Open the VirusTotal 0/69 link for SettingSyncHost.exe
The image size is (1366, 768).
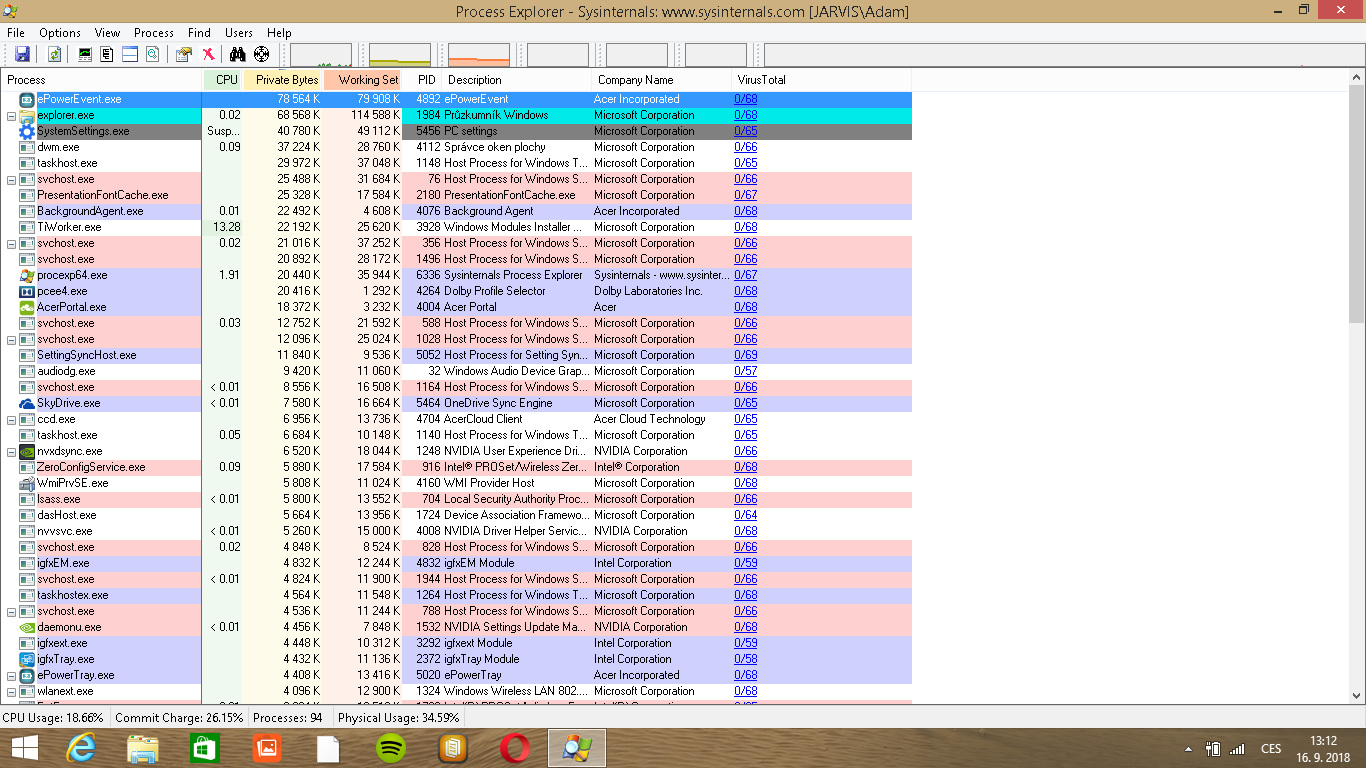tap(745, 355)
